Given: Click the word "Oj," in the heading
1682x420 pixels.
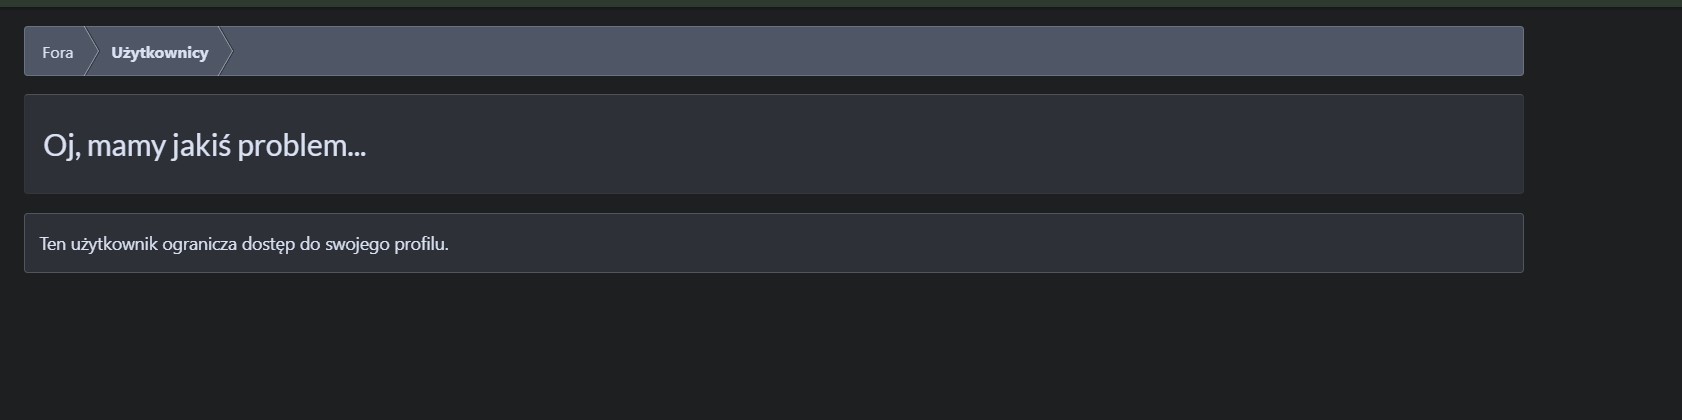Looking at the screenshot, I should point(61,146).
